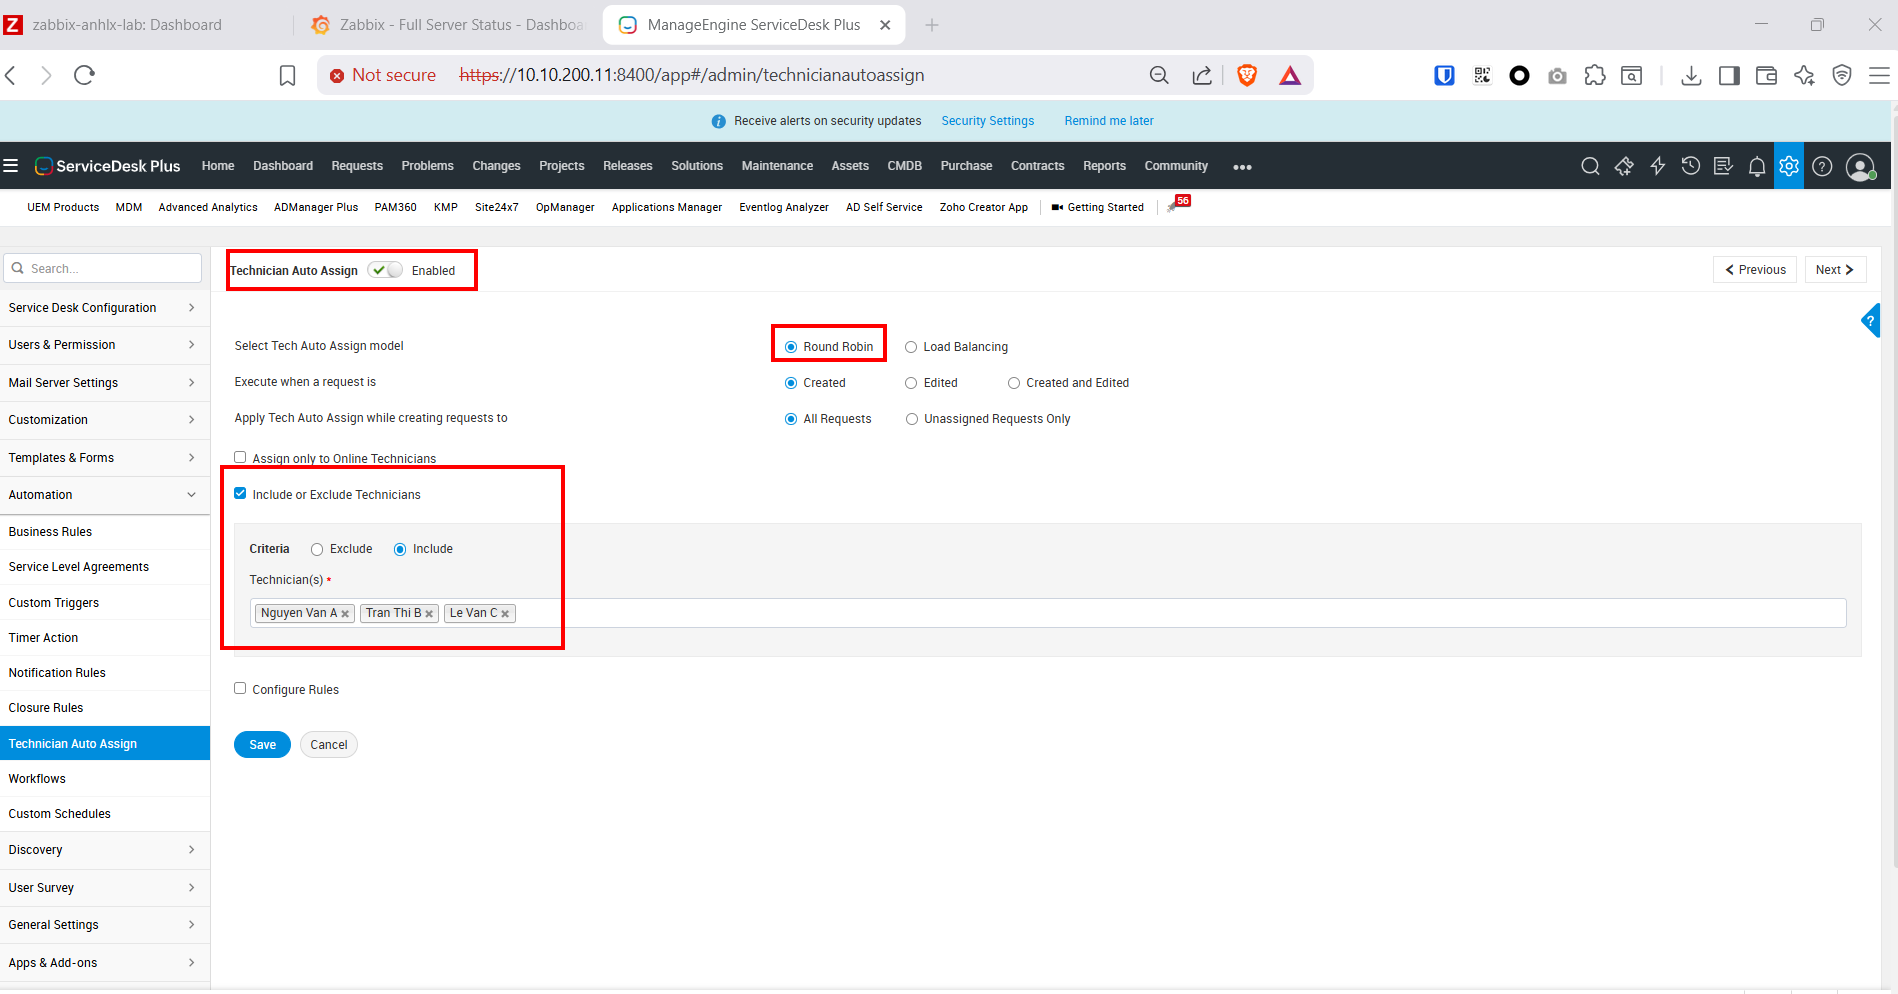Check Assign only to Online Technicians
Image resolution: width=1898 pixels, height=994 pixels.
tap(240, 457)
